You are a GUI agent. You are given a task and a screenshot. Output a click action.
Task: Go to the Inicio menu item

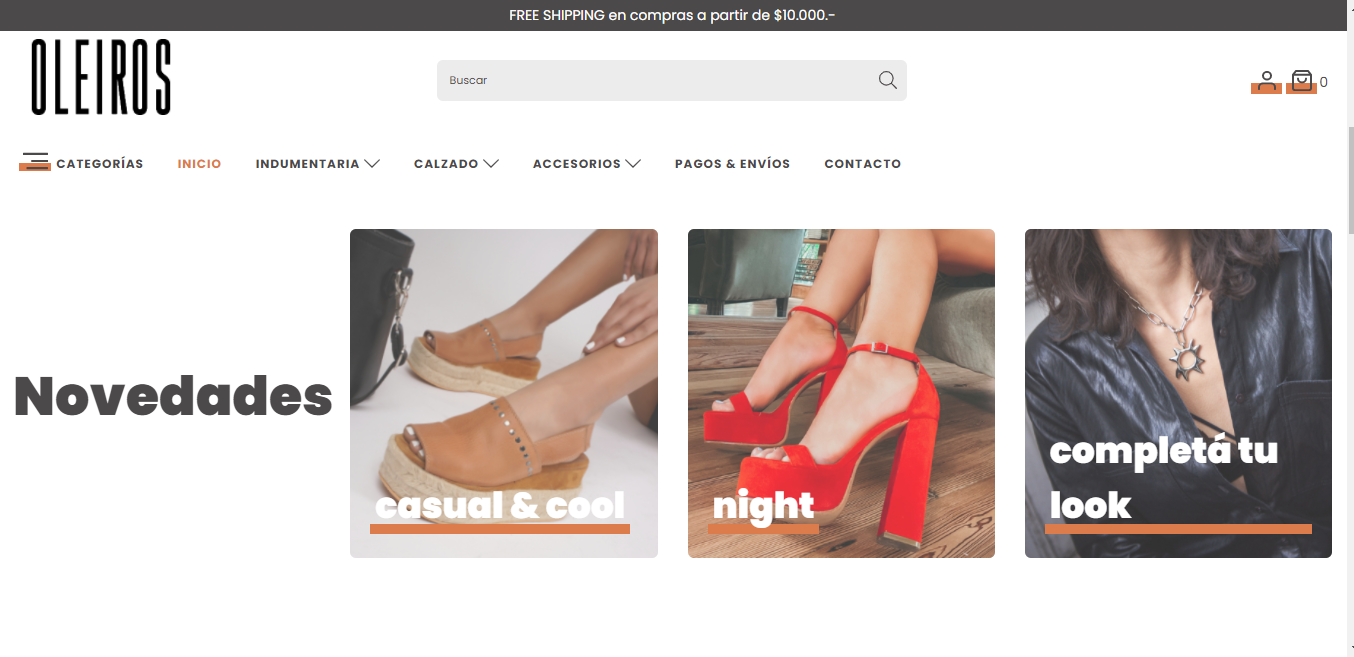[199, 163]
